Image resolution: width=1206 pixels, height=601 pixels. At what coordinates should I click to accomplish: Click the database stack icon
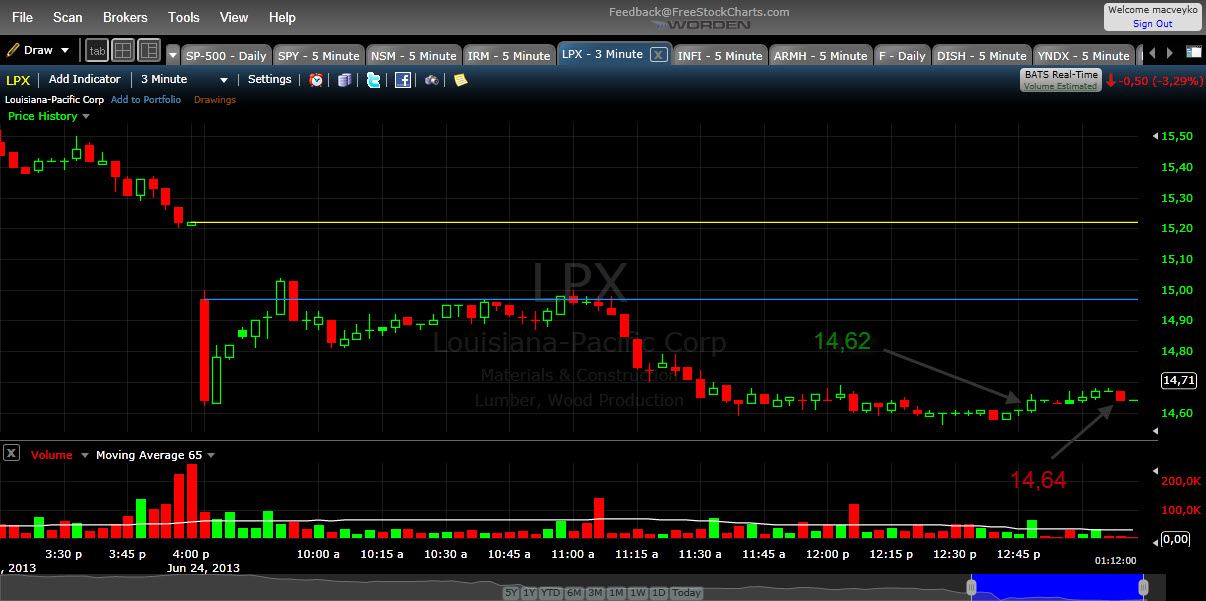[x=344, y=80]
